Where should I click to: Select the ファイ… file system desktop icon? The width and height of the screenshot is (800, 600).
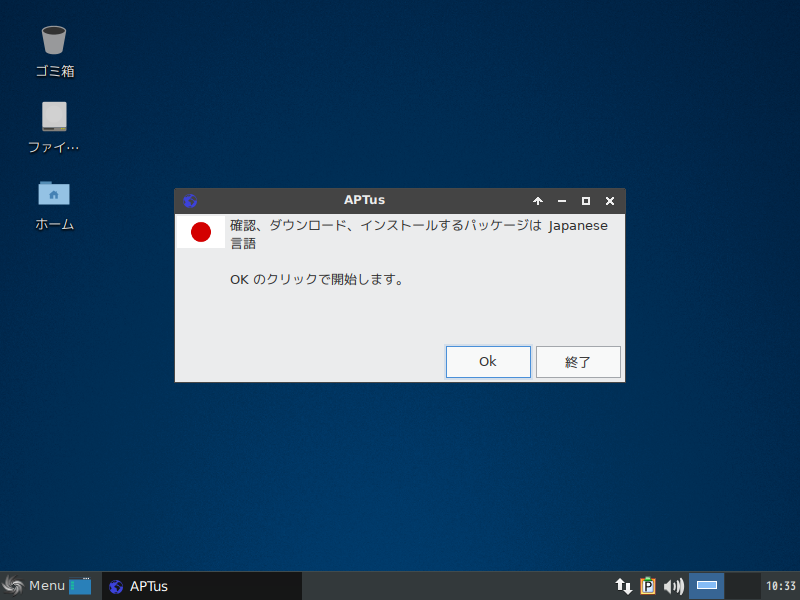[x=54, y=128]
